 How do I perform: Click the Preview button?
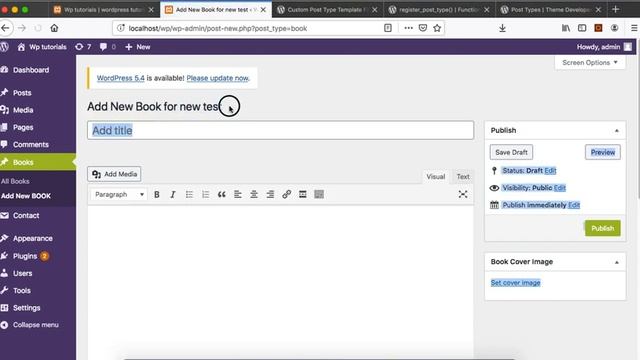click(603, 152)
